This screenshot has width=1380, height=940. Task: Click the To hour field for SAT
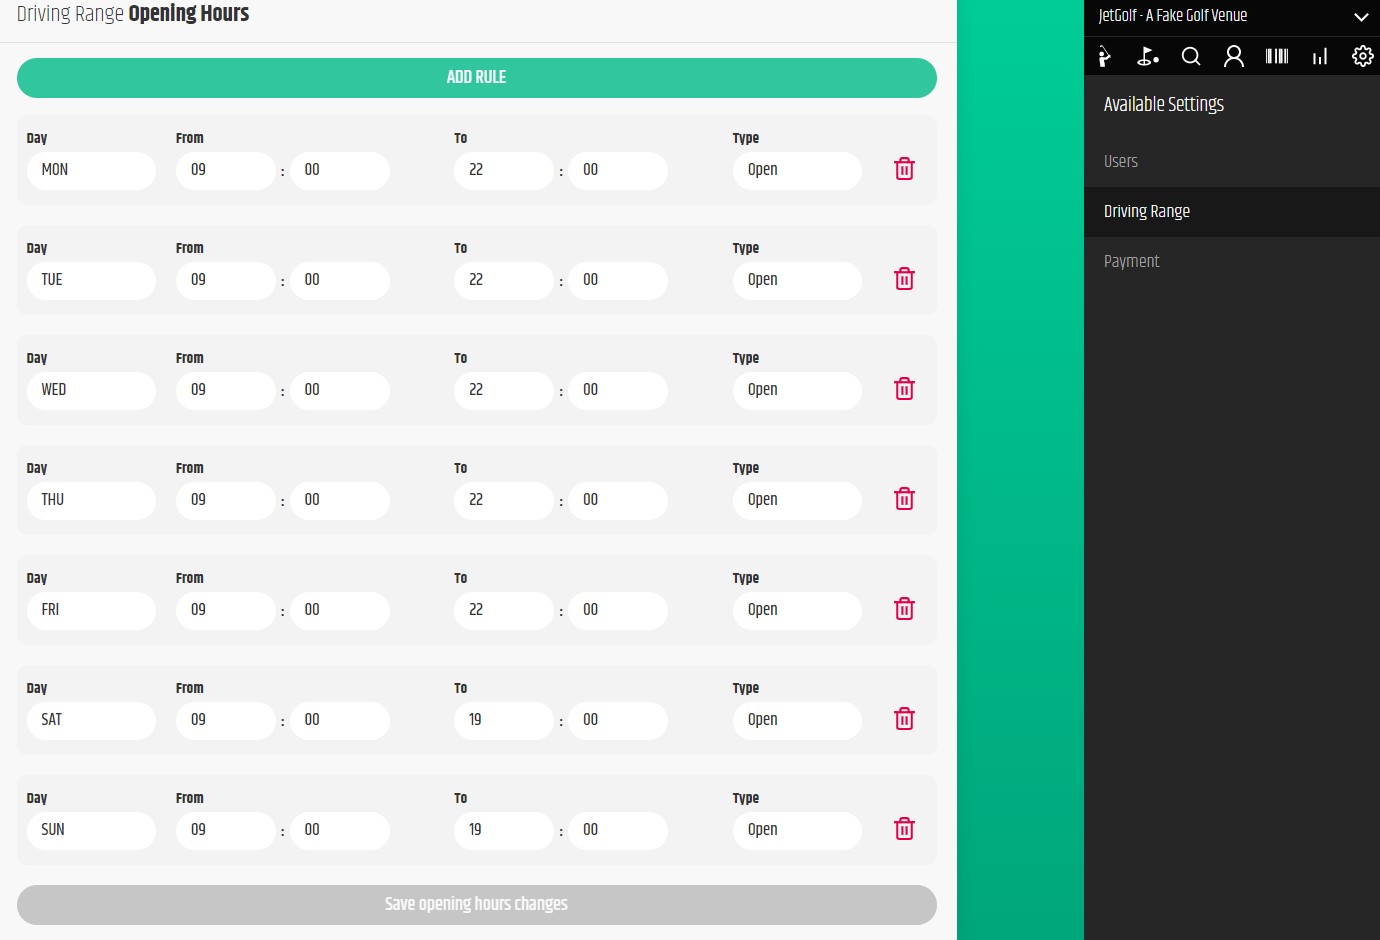[503, 720]
